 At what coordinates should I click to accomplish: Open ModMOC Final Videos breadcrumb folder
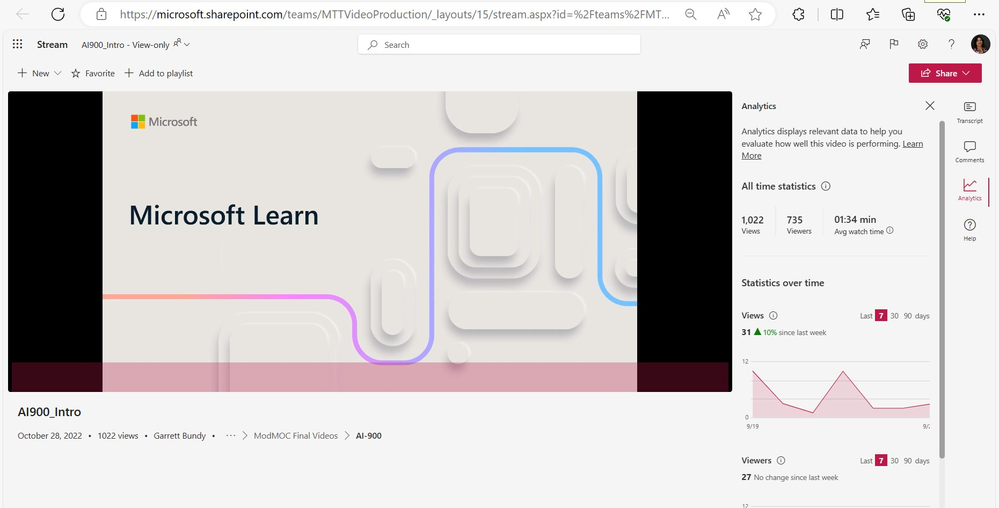point(296,436)
